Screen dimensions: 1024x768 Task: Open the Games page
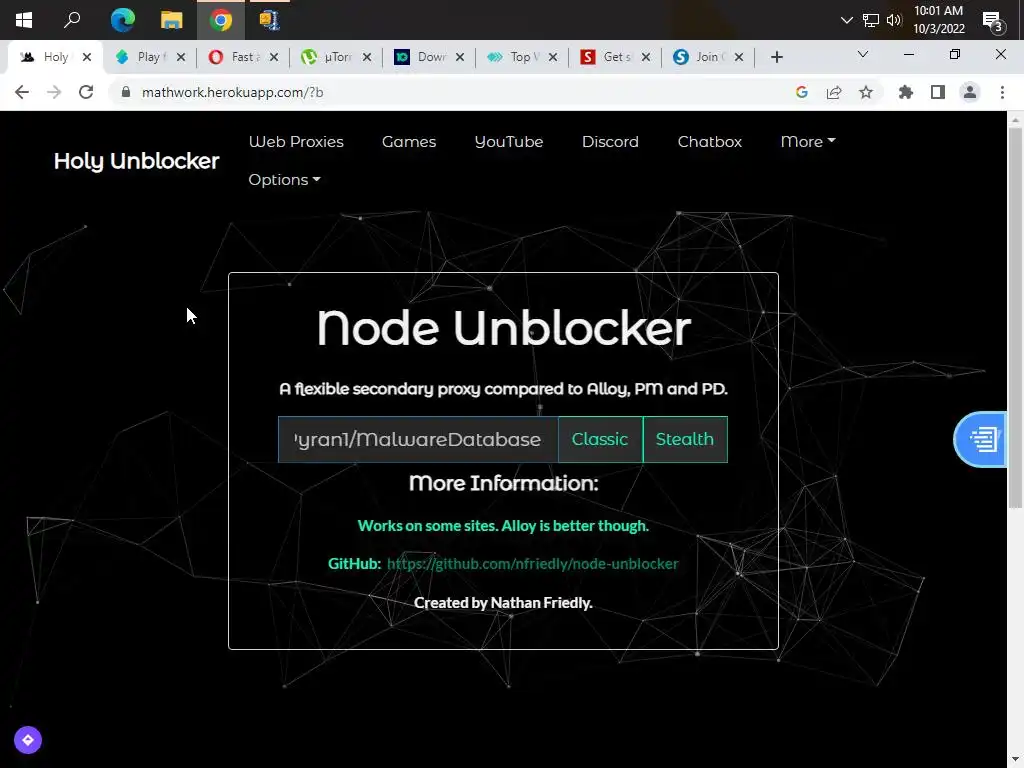point(409,142)
